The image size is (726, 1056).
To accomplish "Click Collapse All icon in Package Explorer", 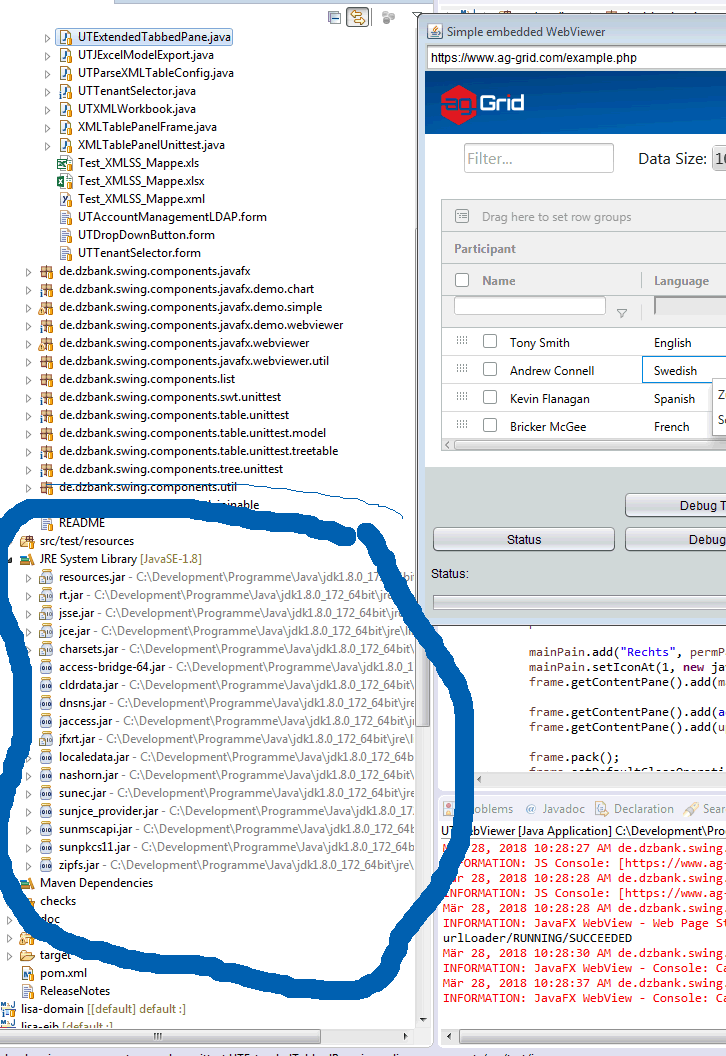I will [334, 17].
